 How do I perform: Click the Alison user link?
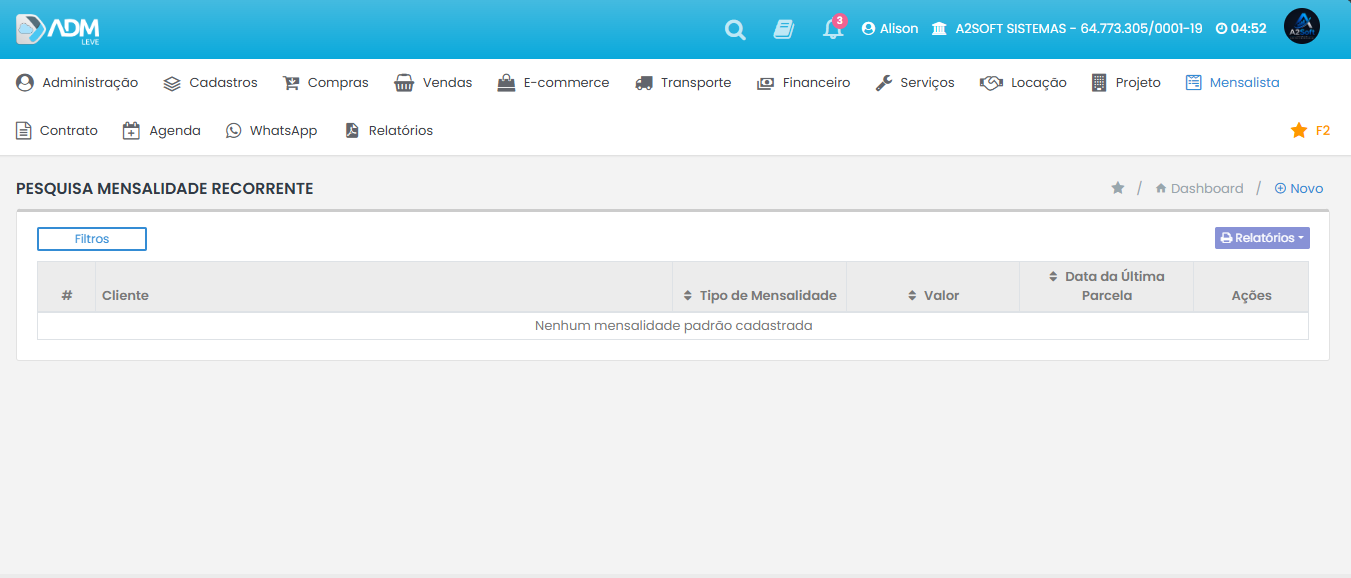click(x=890, y=29)
